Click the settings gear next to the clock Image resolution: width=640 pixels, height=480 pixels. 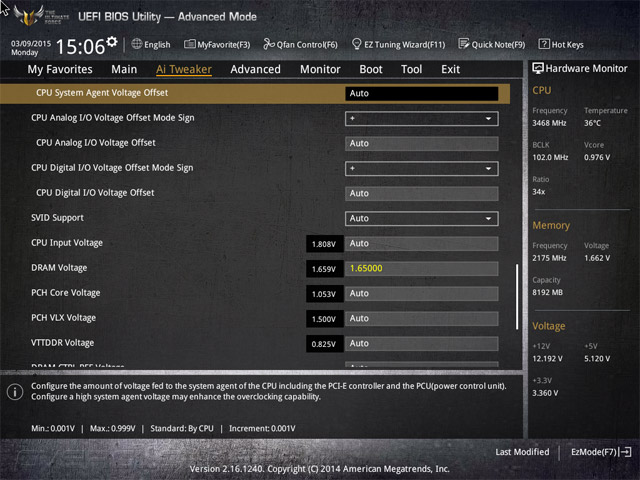tap(112, 42)
